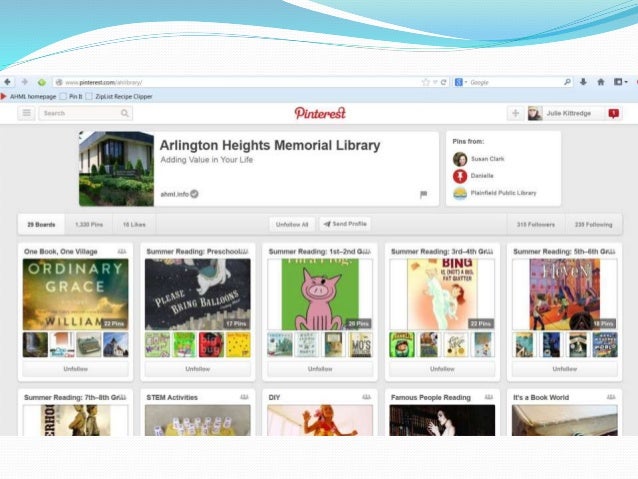This screenshot has width=638, height=479.
Task: Unfollow Summer Reading Preschool board
Action: 198,369
